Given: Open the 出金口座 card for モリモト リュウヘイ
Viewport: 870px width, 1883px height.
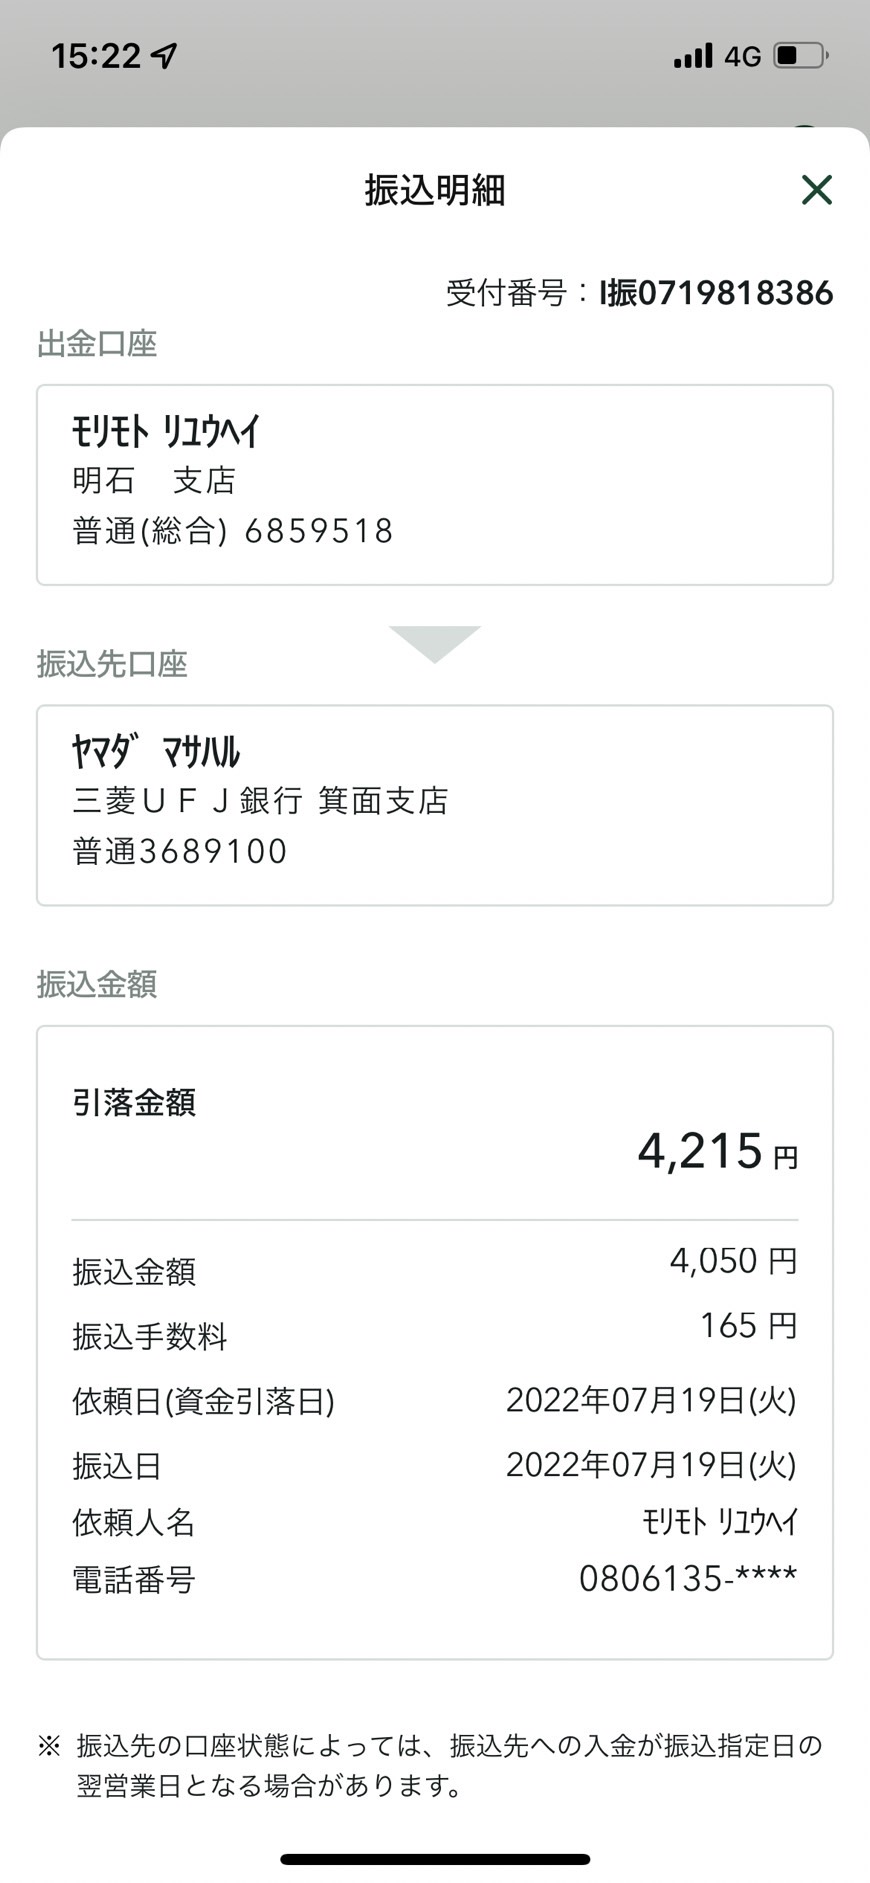Looking at the screenshot, I should coord(435,485).
